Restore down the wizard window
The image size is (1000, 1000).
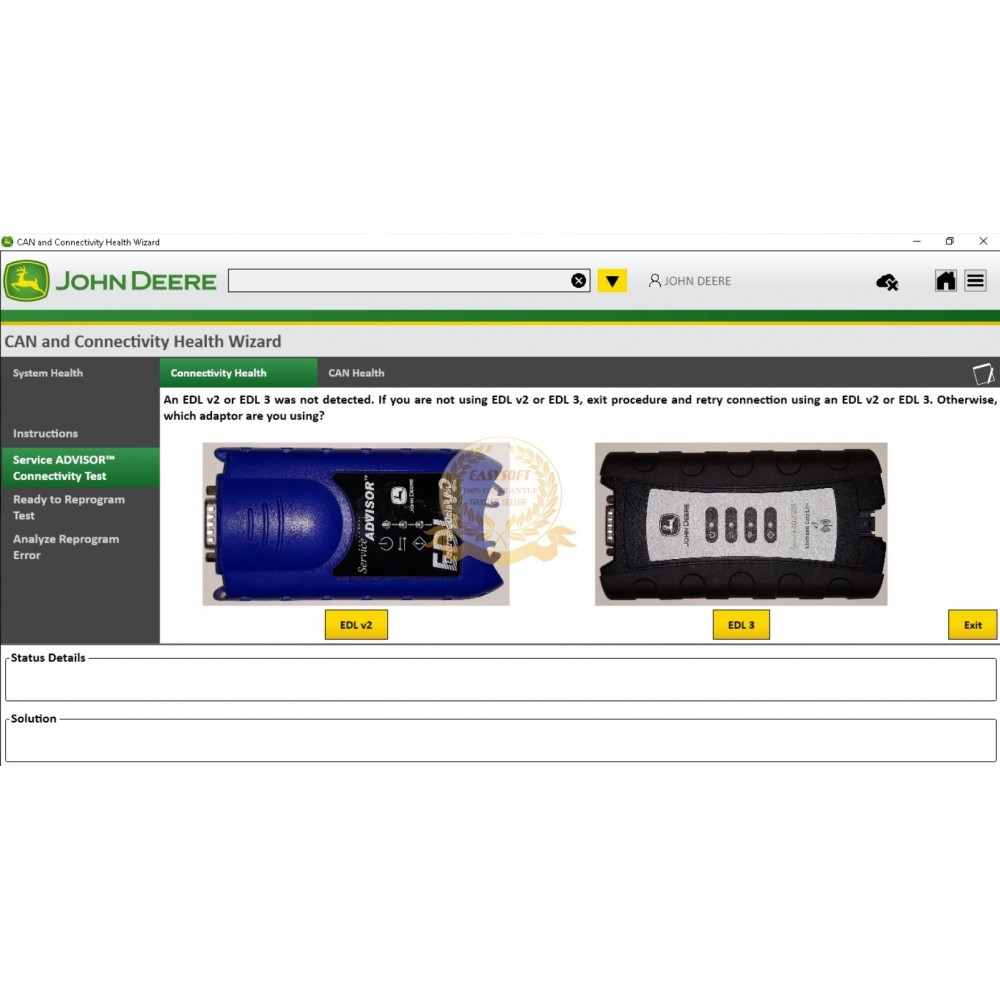click(950, 242)
